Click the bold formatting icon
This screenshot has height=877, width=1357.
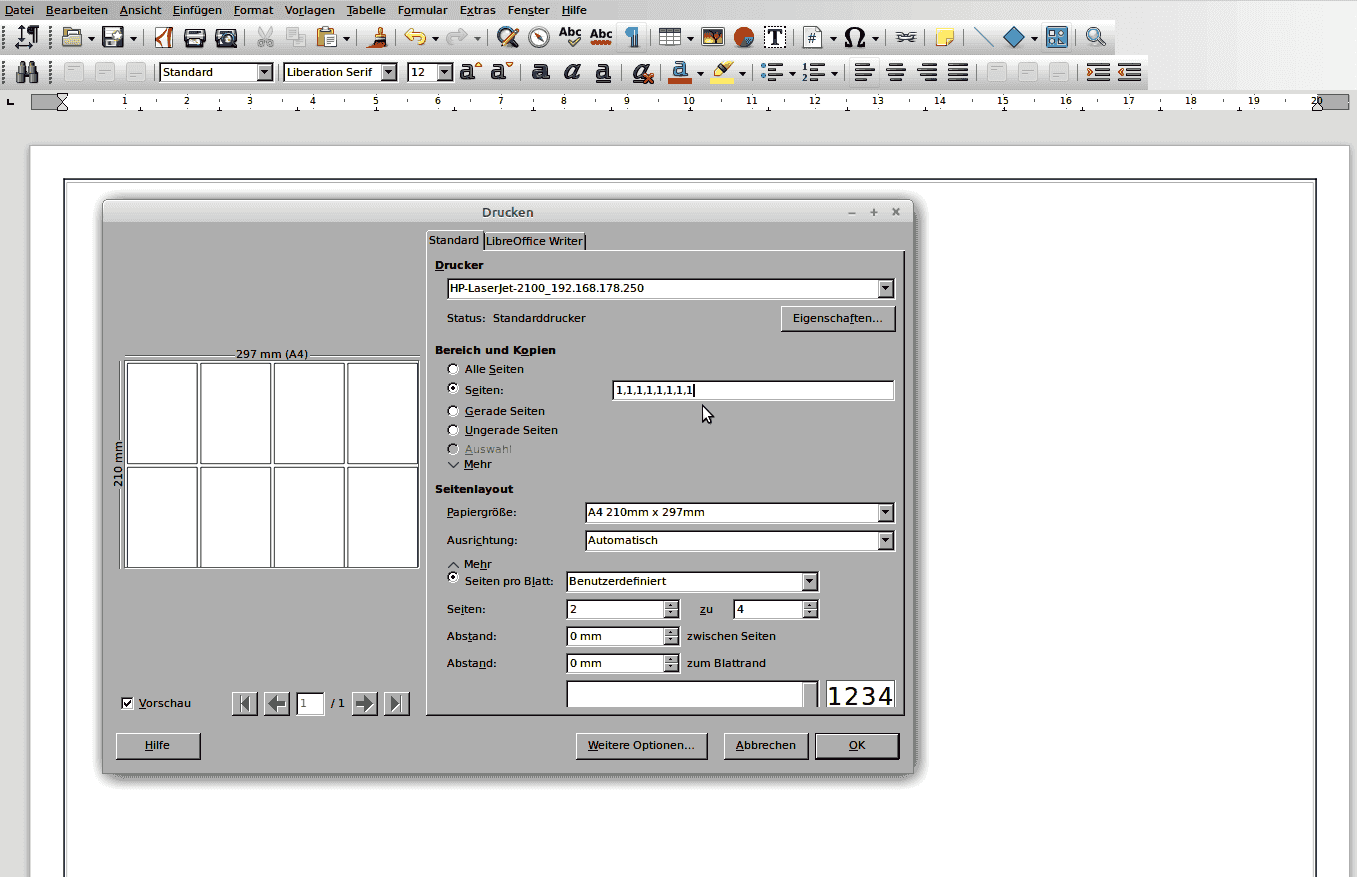[x=541, y=72]
